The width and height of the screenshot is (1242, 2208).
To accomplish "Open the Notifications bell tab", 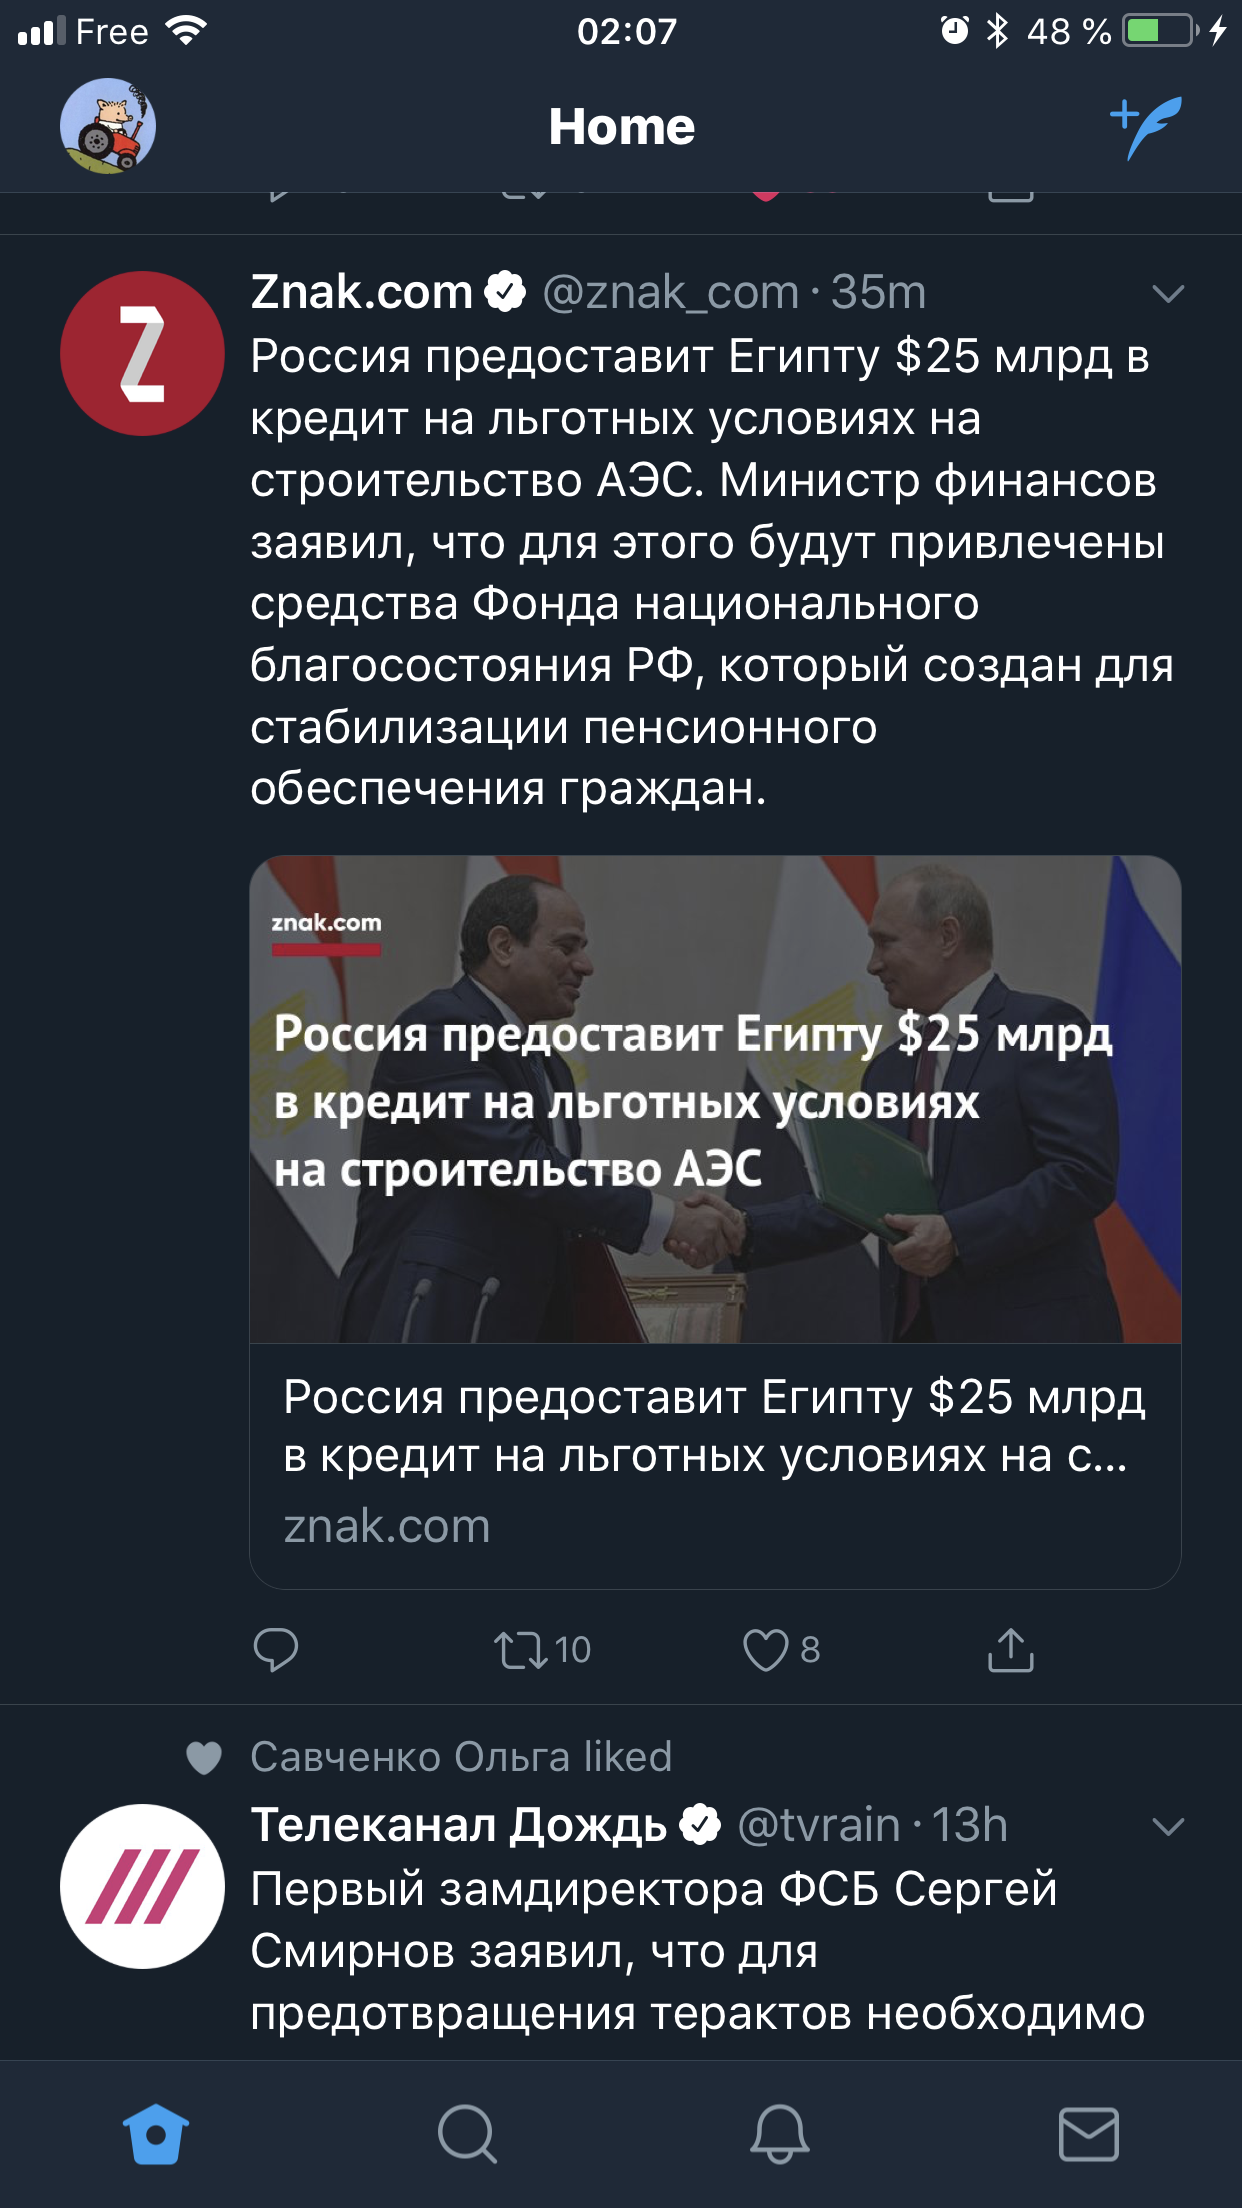I will (x=779, y=2134).
